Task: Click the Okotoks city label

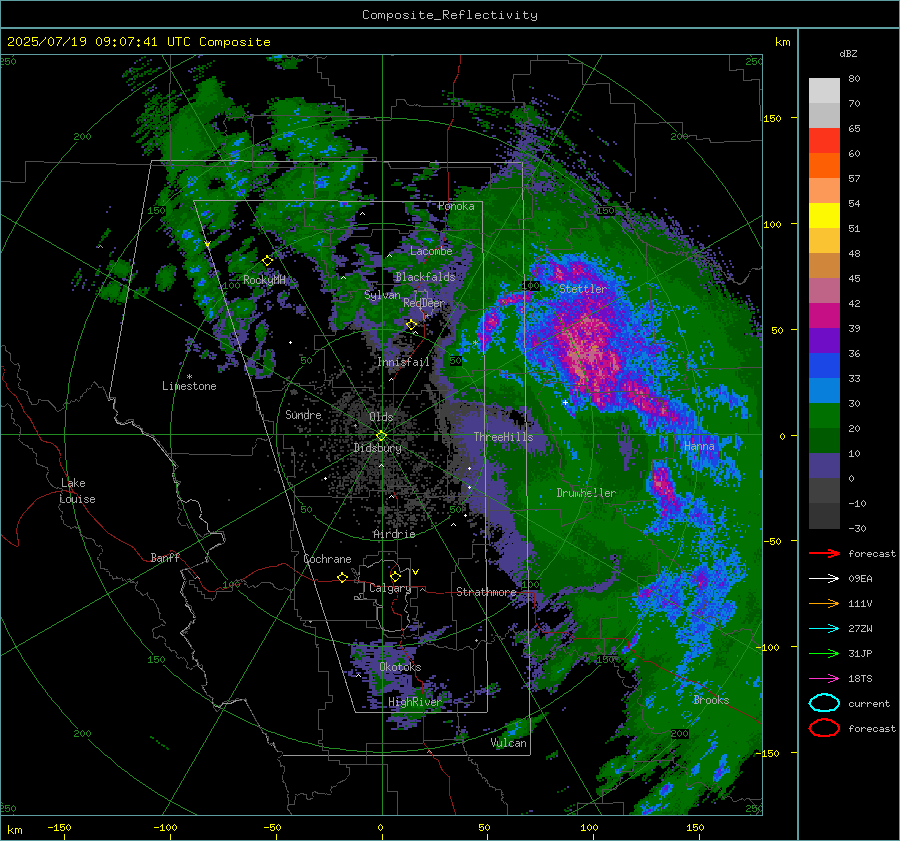Action: [400, 667]
